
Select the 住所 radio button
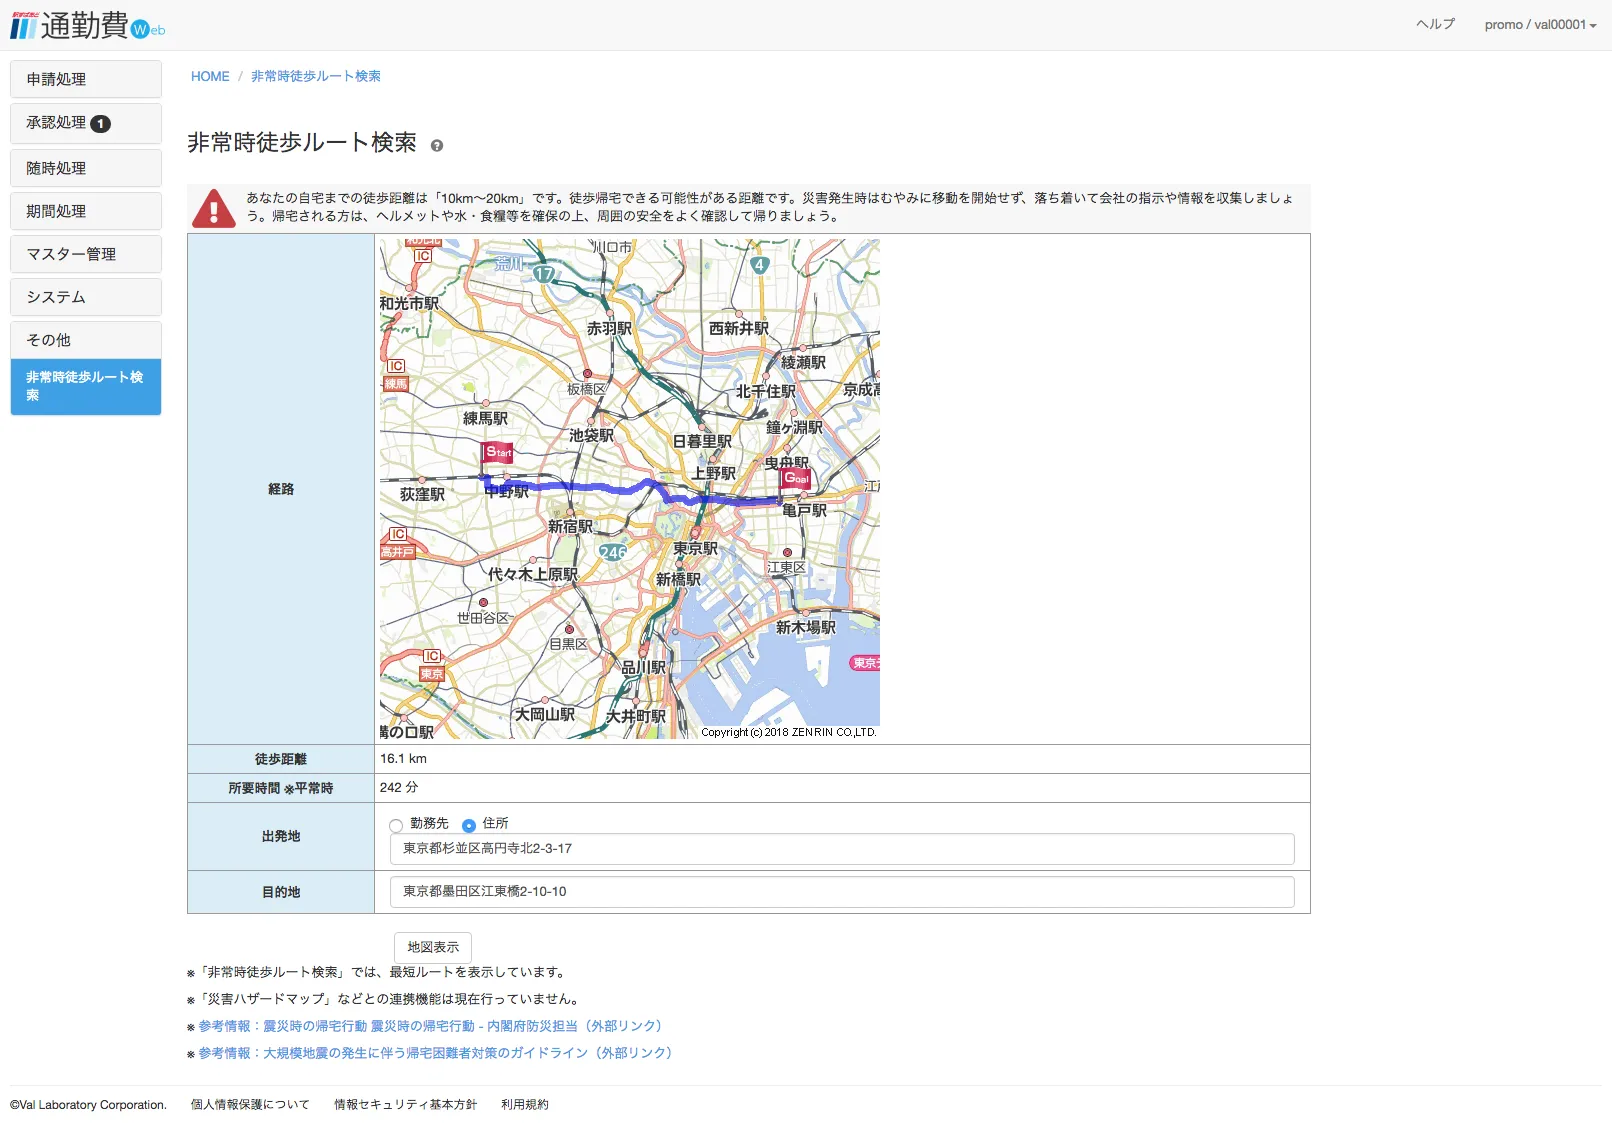[468, 825]
